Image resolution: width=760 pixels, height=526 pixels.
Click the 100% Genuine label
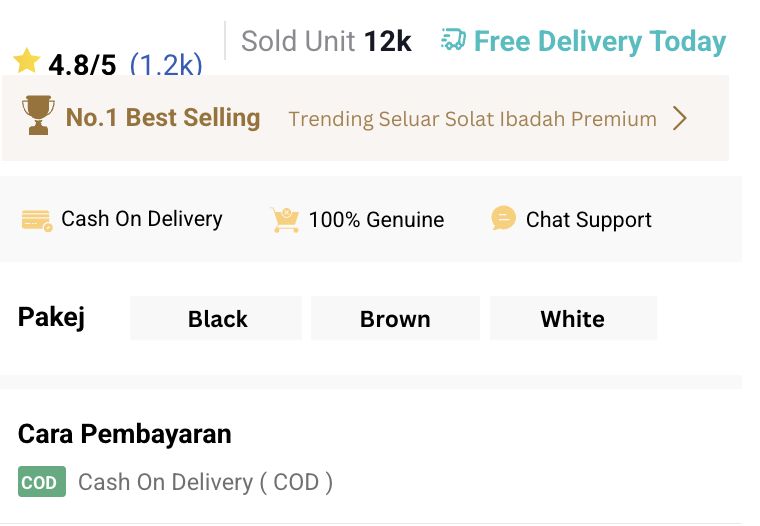[x=376, y=220]
